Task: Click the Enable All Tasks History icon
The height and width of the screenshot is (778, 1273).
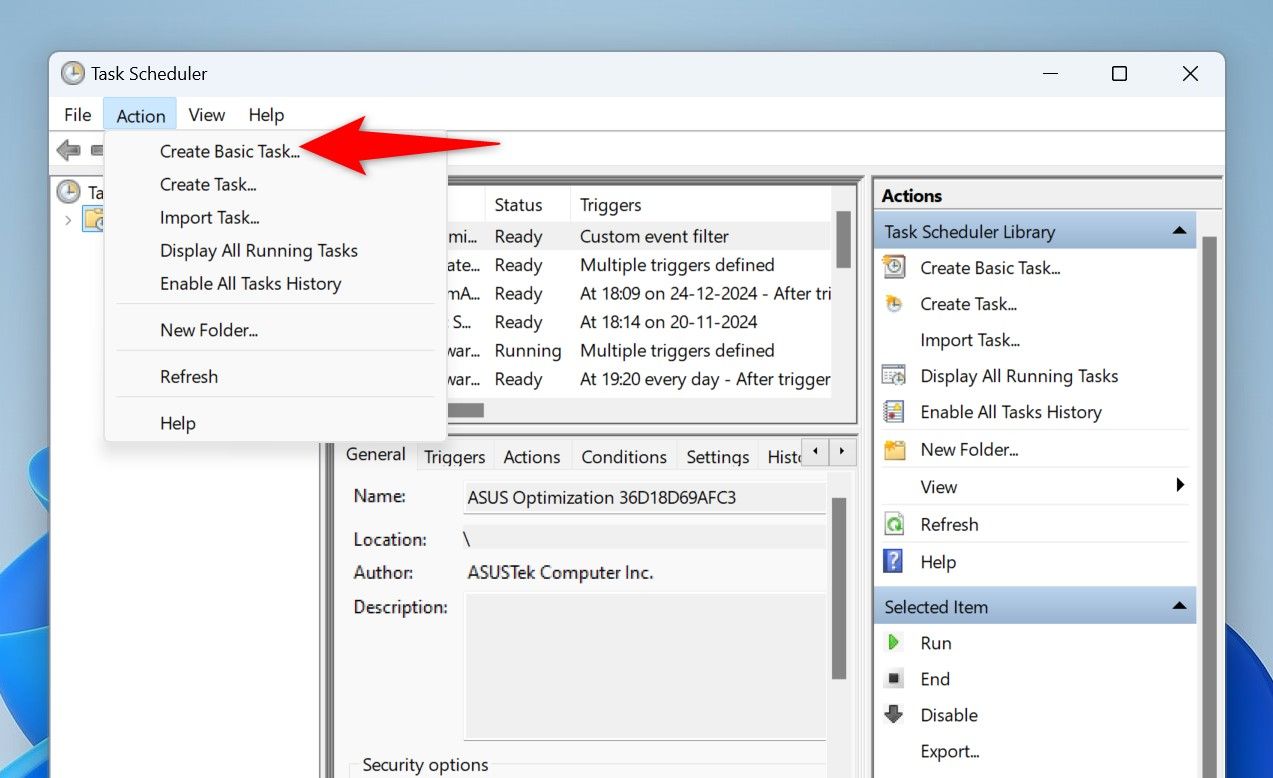Action: pyautogui.click(x=894, y=412)
